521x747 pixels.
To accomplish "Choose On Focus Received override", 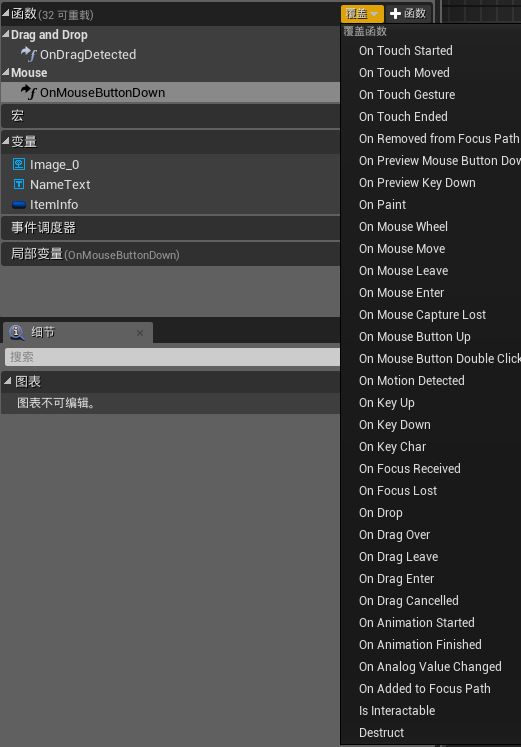I will tap(410, 468).
